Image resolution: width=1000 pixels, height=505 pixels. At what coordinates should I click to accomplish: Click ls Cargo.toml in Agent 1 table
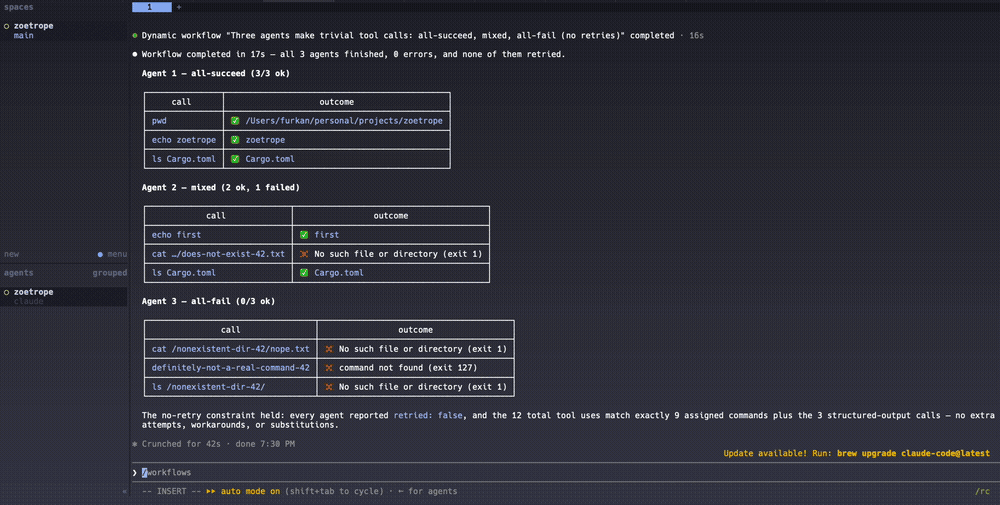pyautogui.click(x=184, y=159)
